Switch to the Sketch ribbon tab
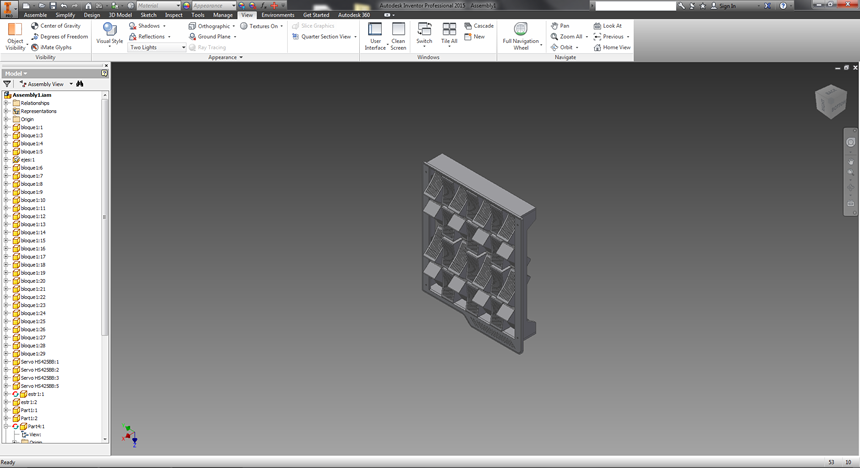 149,15
